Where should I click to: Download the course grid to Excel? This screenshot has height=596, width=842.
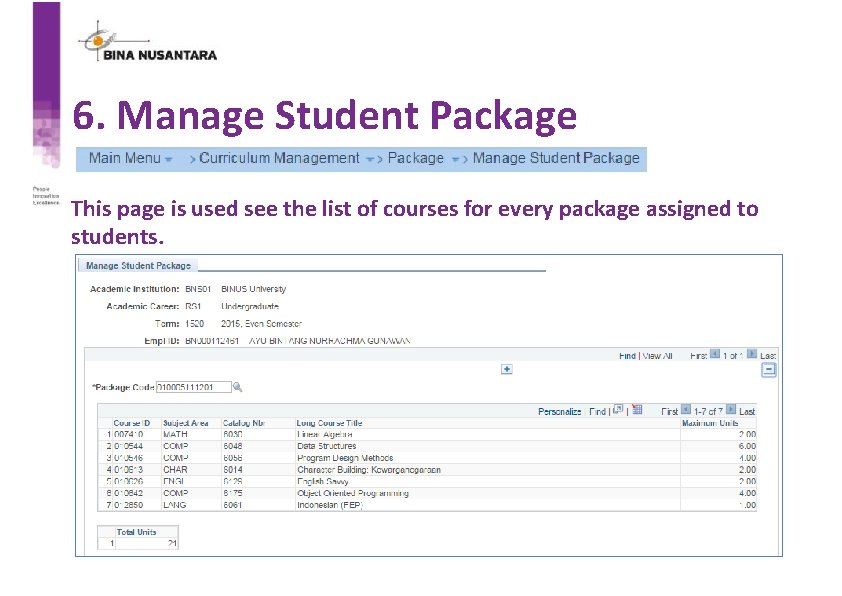click(638, 410)
